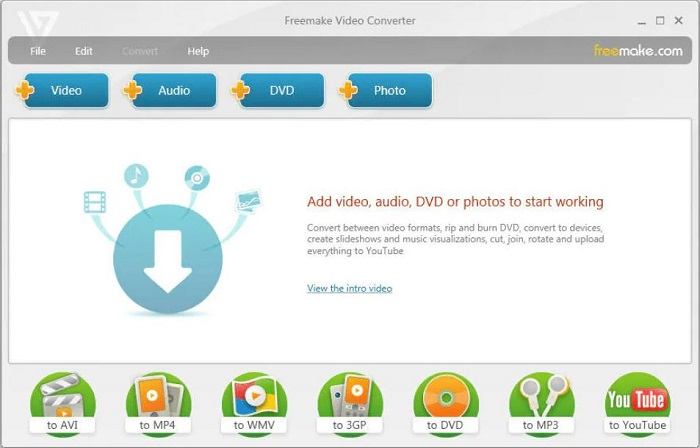Open the Help menu
Viewport: 700px width, 448px height.
pos(198,51)
